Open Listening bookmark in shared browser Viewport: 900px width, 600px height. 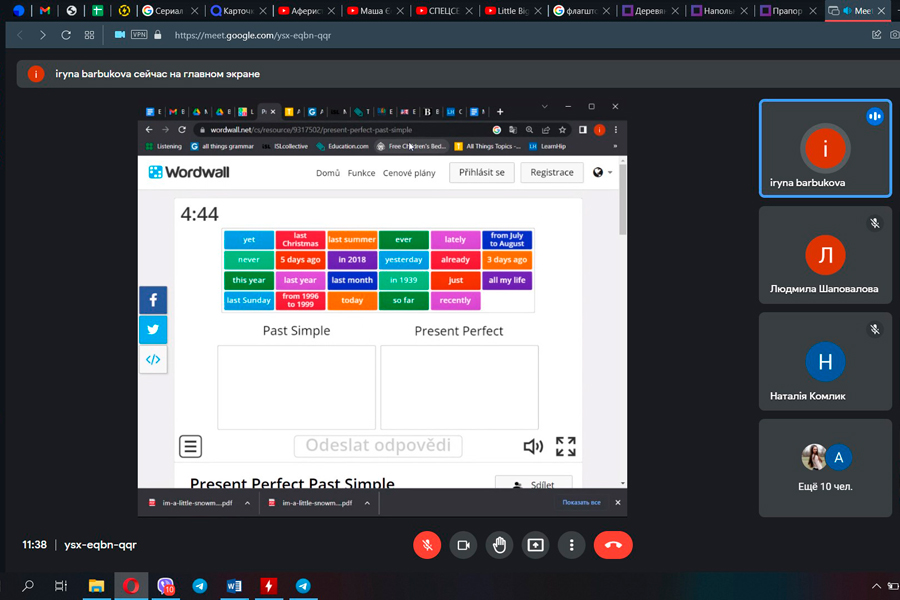point(164,146)
